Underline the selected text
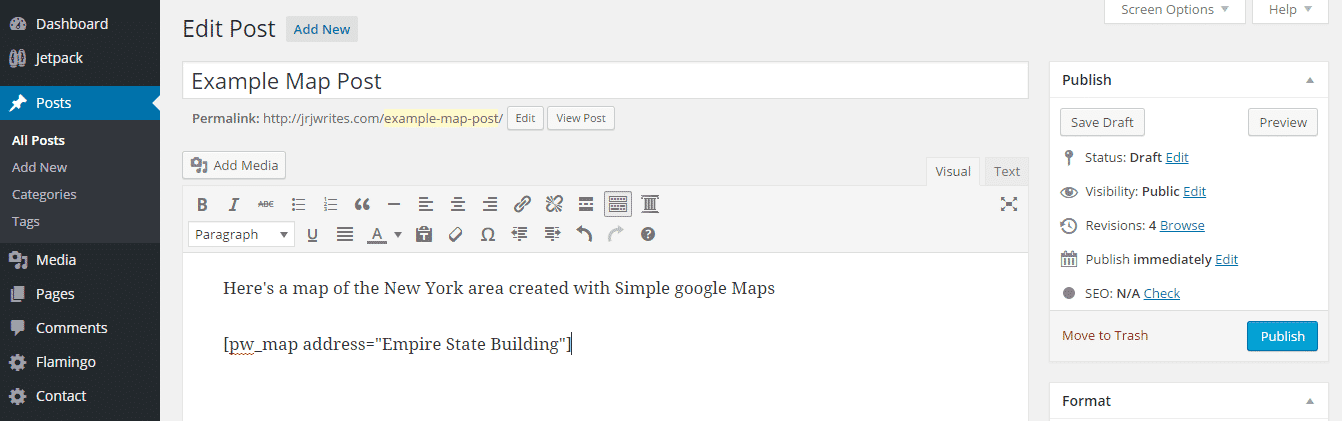The image size is (1342, 421). point(312,234)
